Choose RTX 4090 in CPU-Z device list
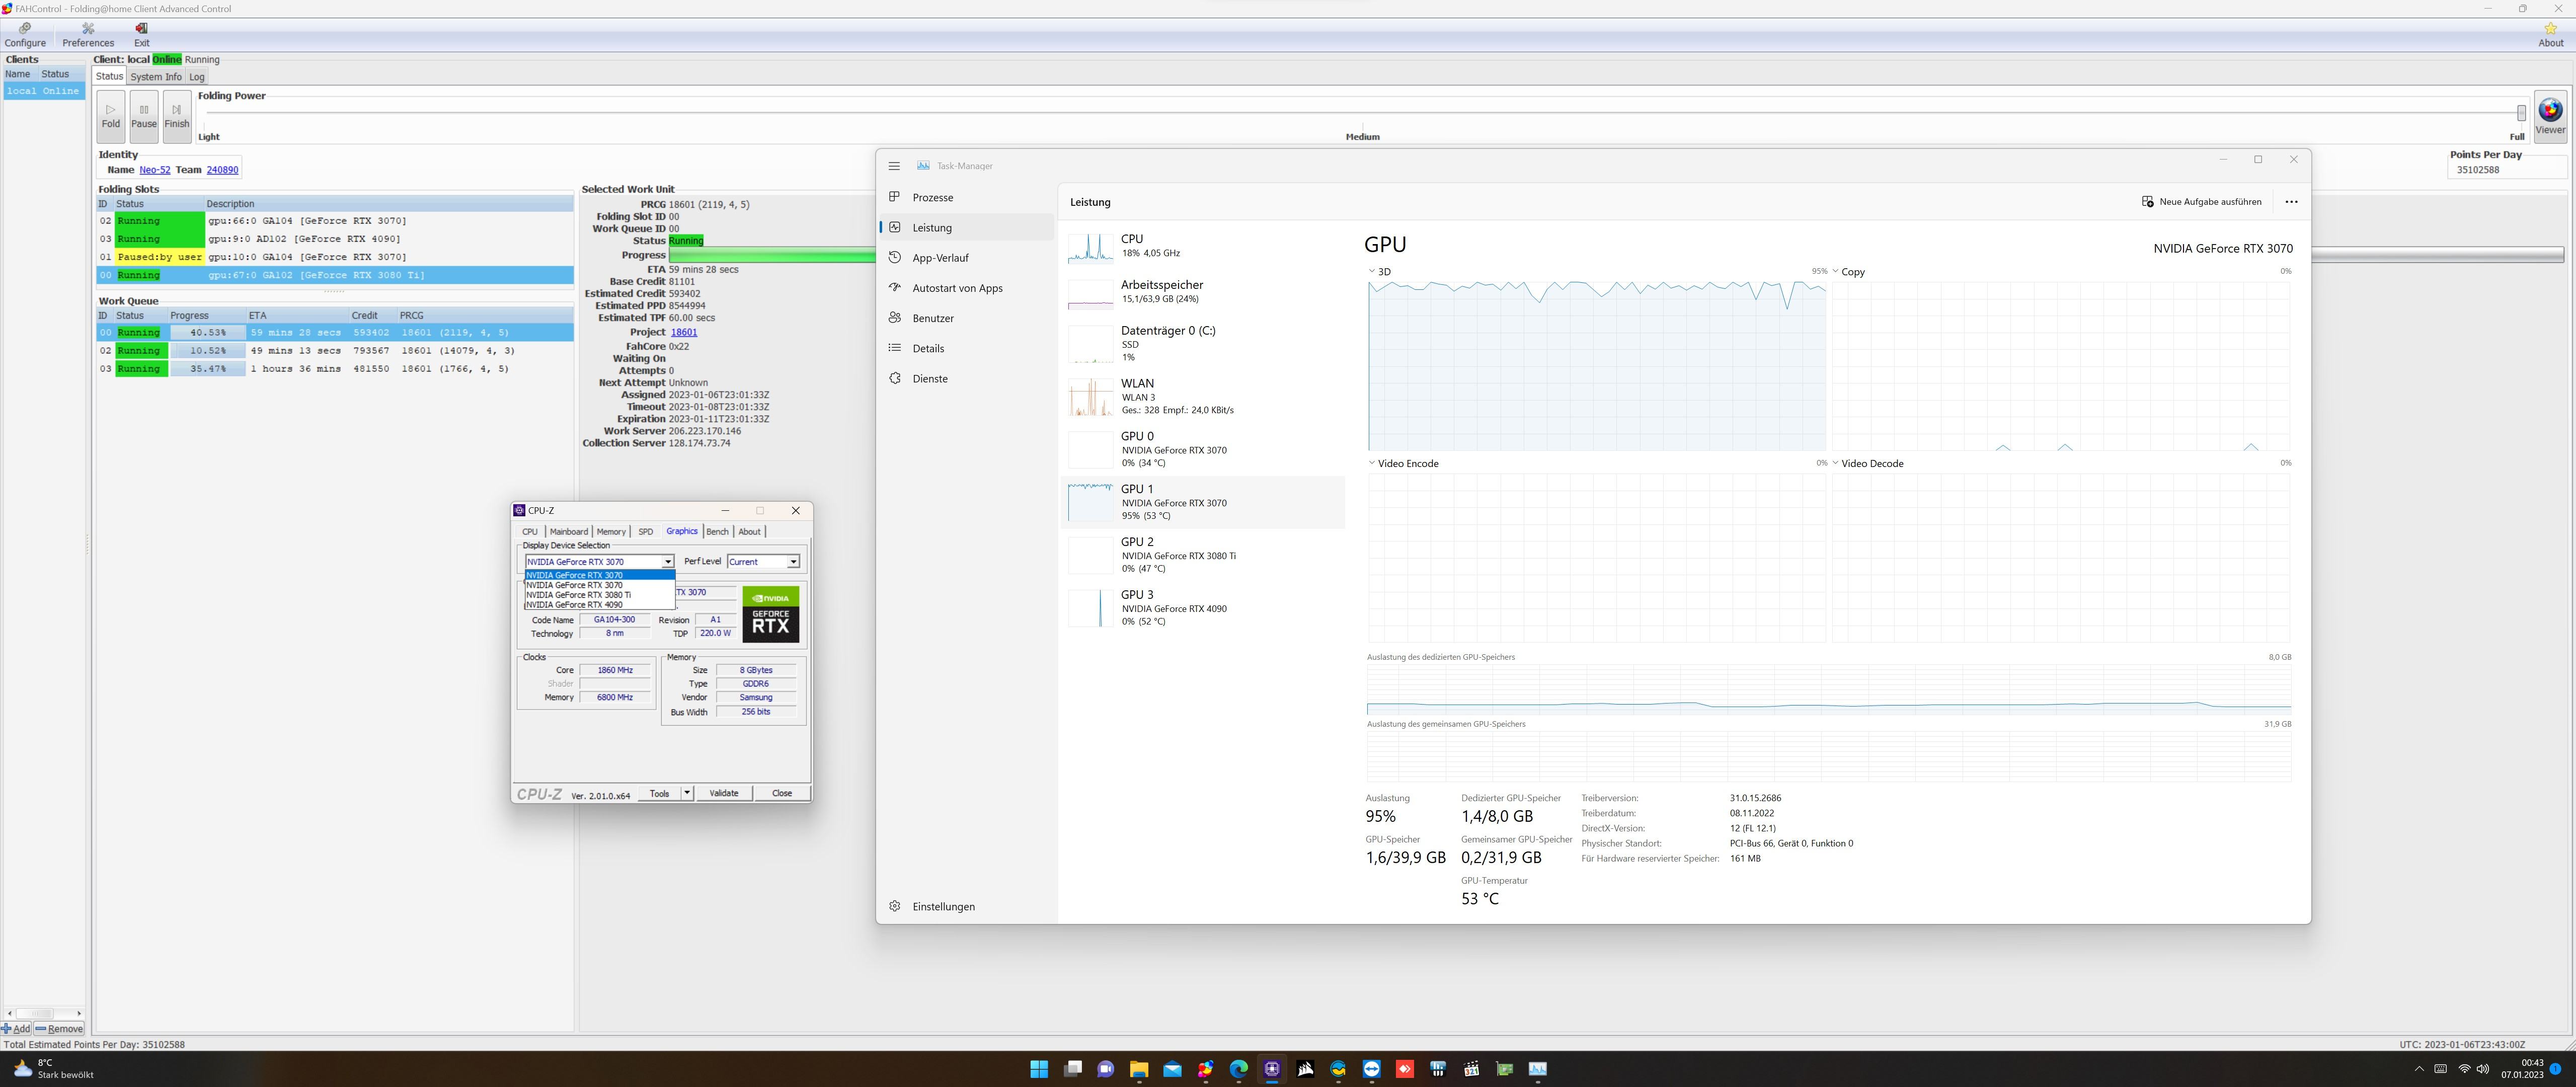This screenshot has height=1087, width=2576. [599, 605]
